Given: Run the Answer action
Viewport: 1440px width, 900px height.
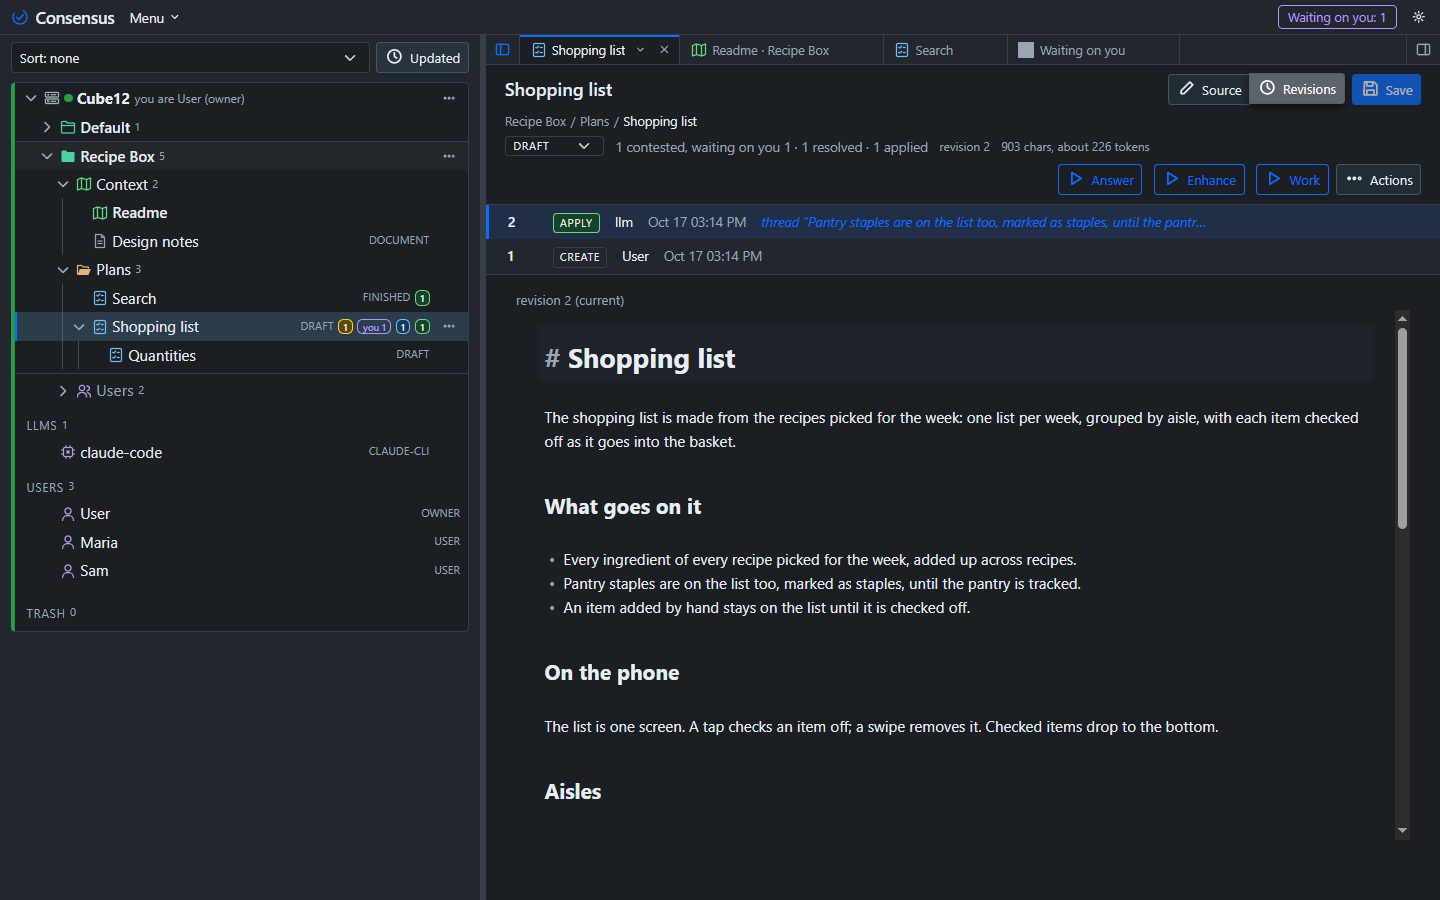Looking at the screenshot, I should point(1100,180).
